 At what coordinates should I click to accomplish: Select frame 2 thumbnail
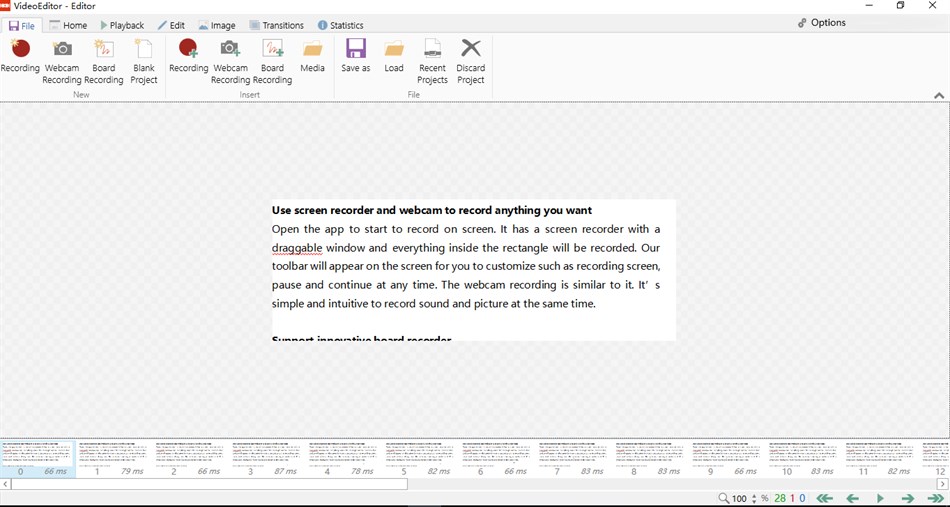coord(191,459)
